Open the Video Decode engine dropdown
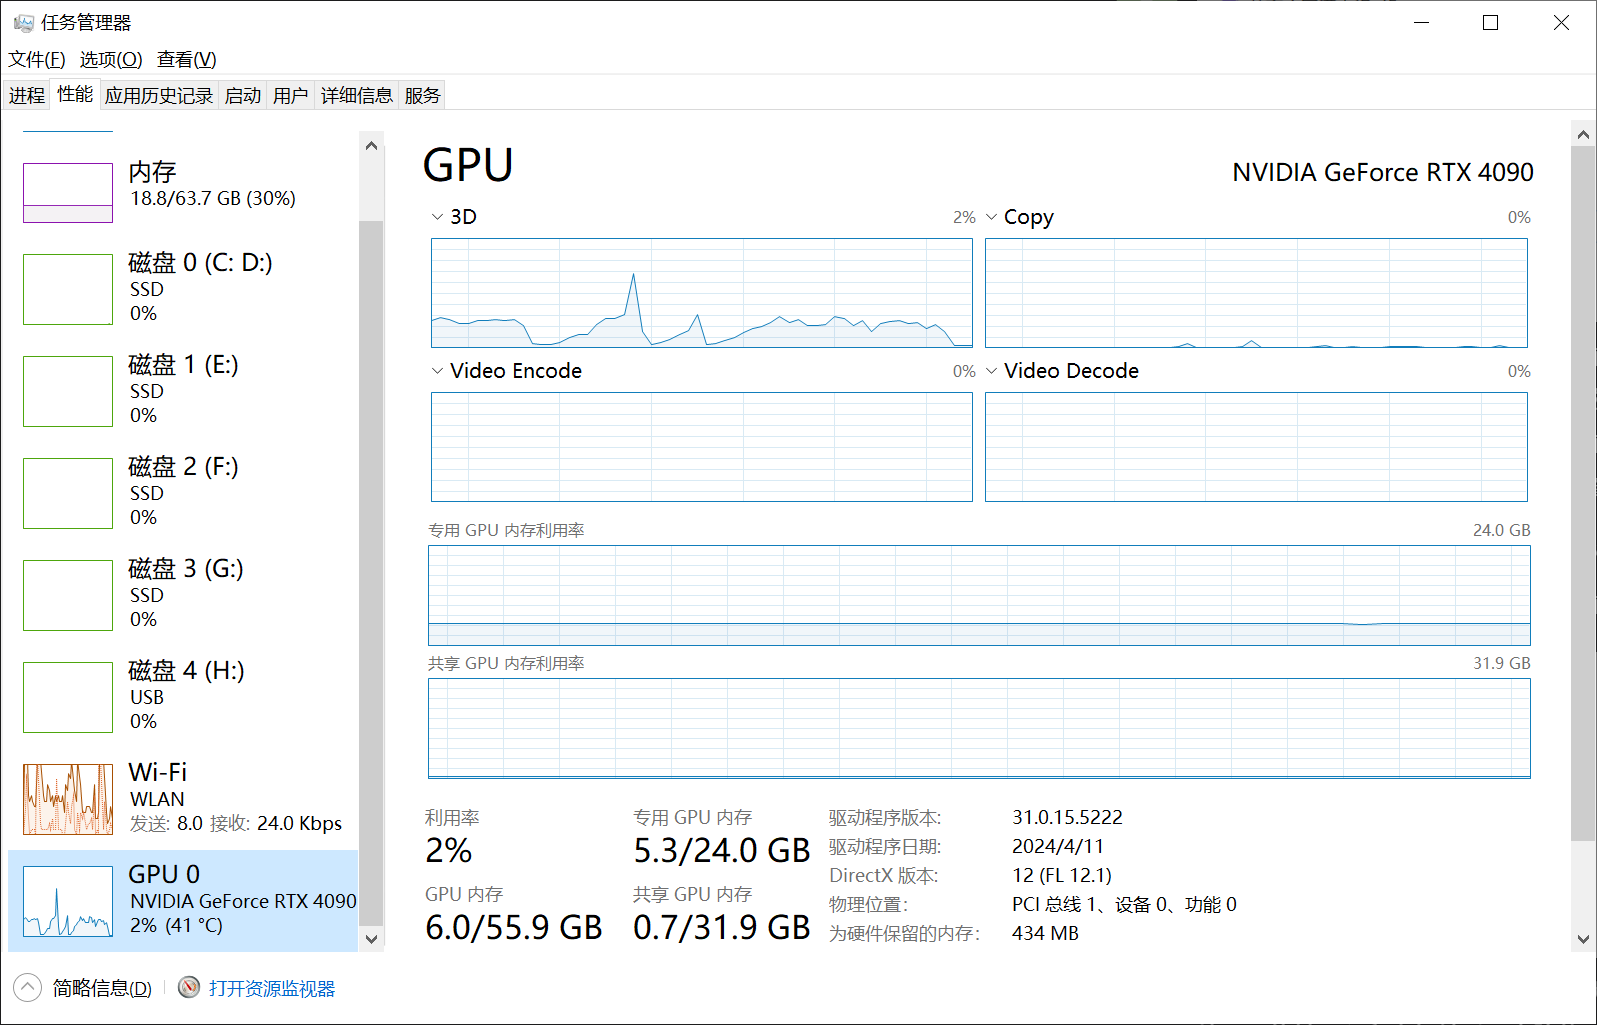 point(991,371)
